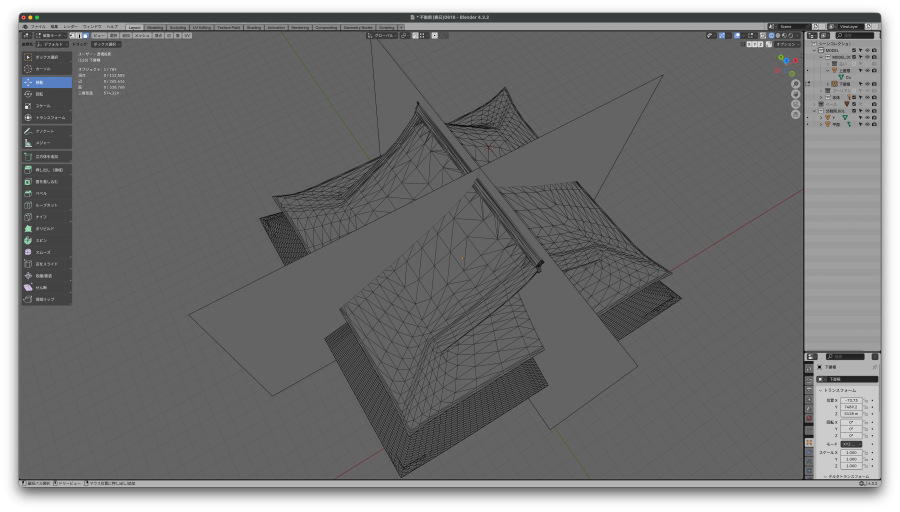Click the zoom magnifier viewport gizmo
Image resolution: width=900 pixels, height=512 pixels.
795,85
